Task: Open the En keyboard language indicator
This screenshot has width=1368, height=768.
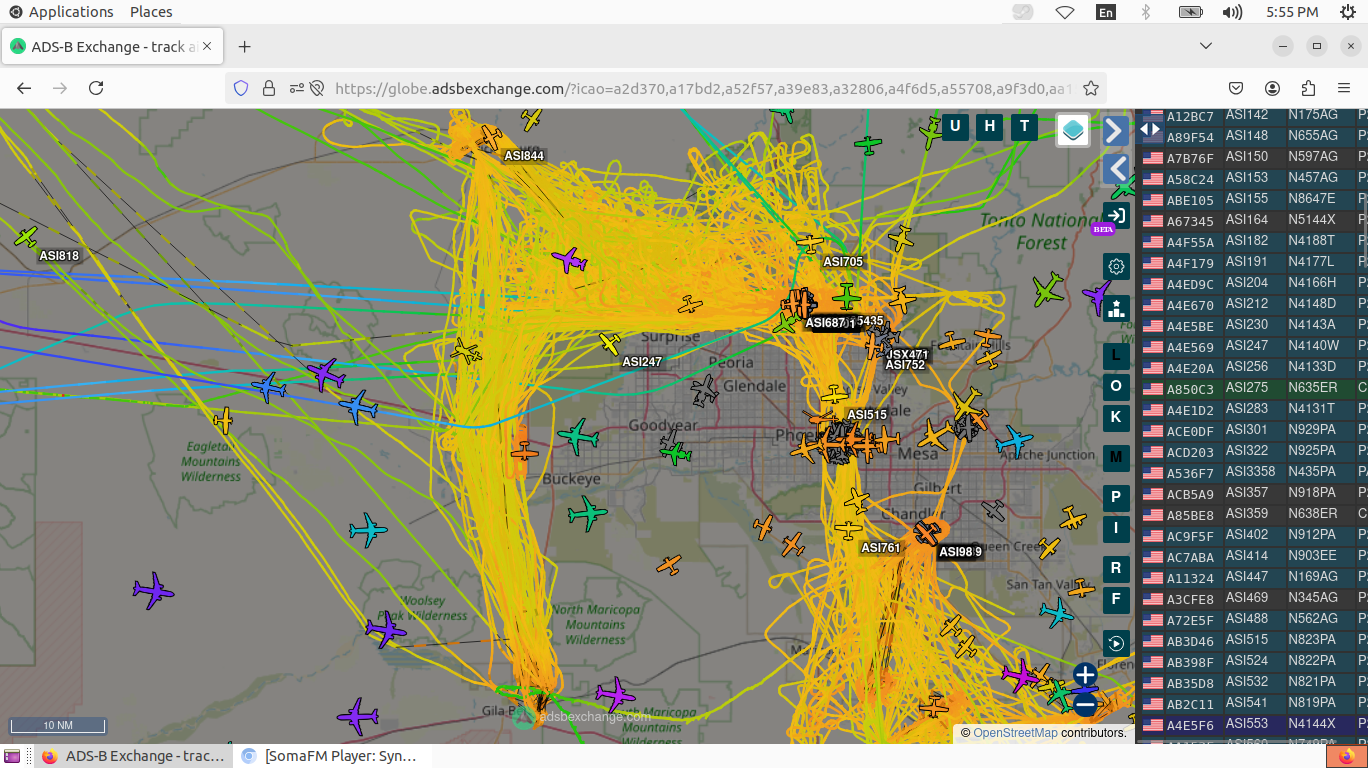Action: click(1106, 12)
